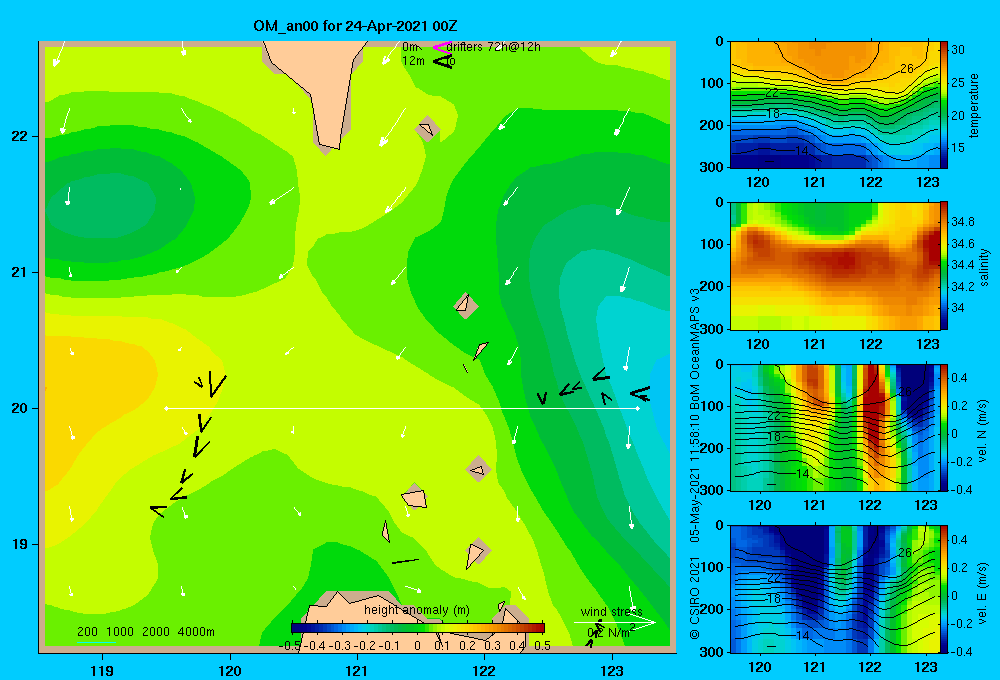Click the 26 contour label in temperature plot
This screenshot has width=1000, height=680.
pyautogui.click(x=907, y=68)
